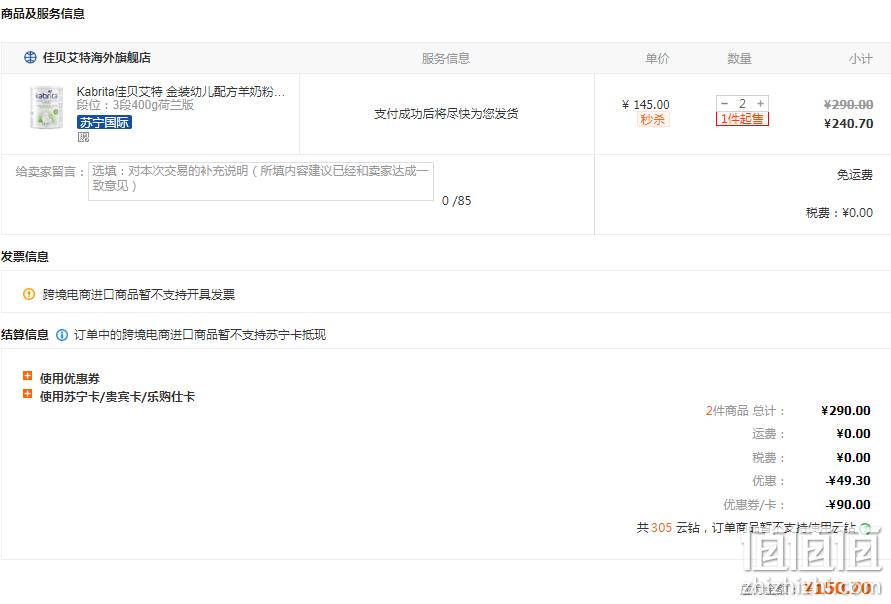Click the 发票信息 section heading
Screen dimensions: 891x604
point(24,257)
